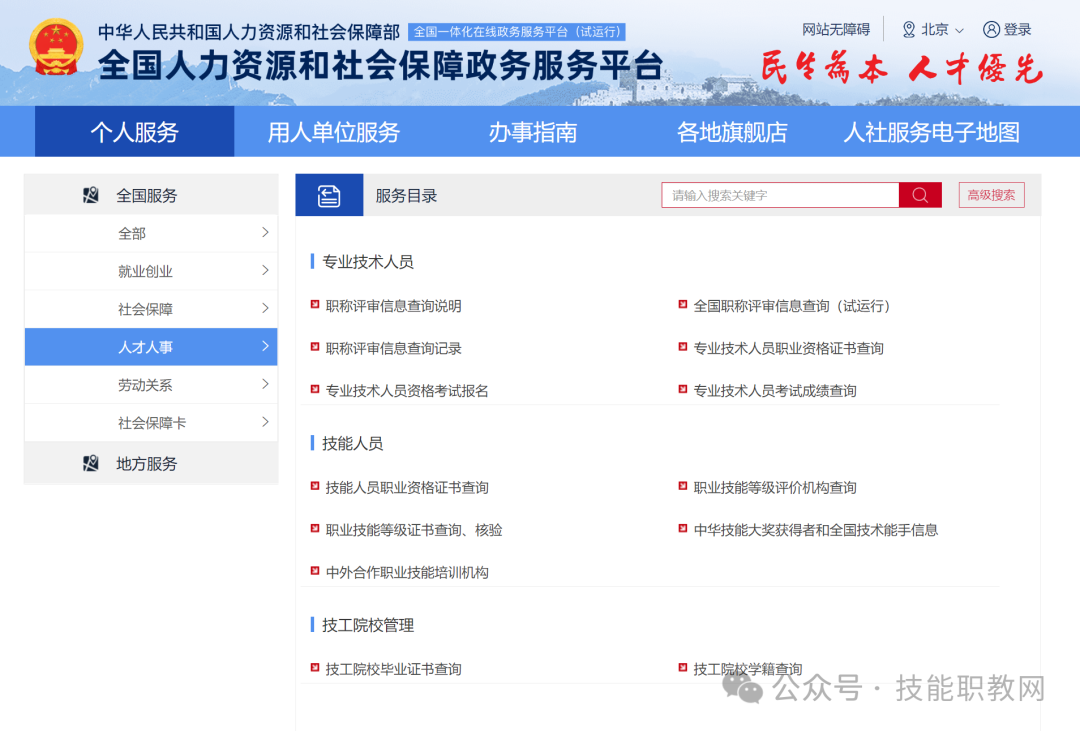This screenshot has width=1080, height=731.
Task: Click the map icon next to 地方服务
Action: tap(90, 463)
